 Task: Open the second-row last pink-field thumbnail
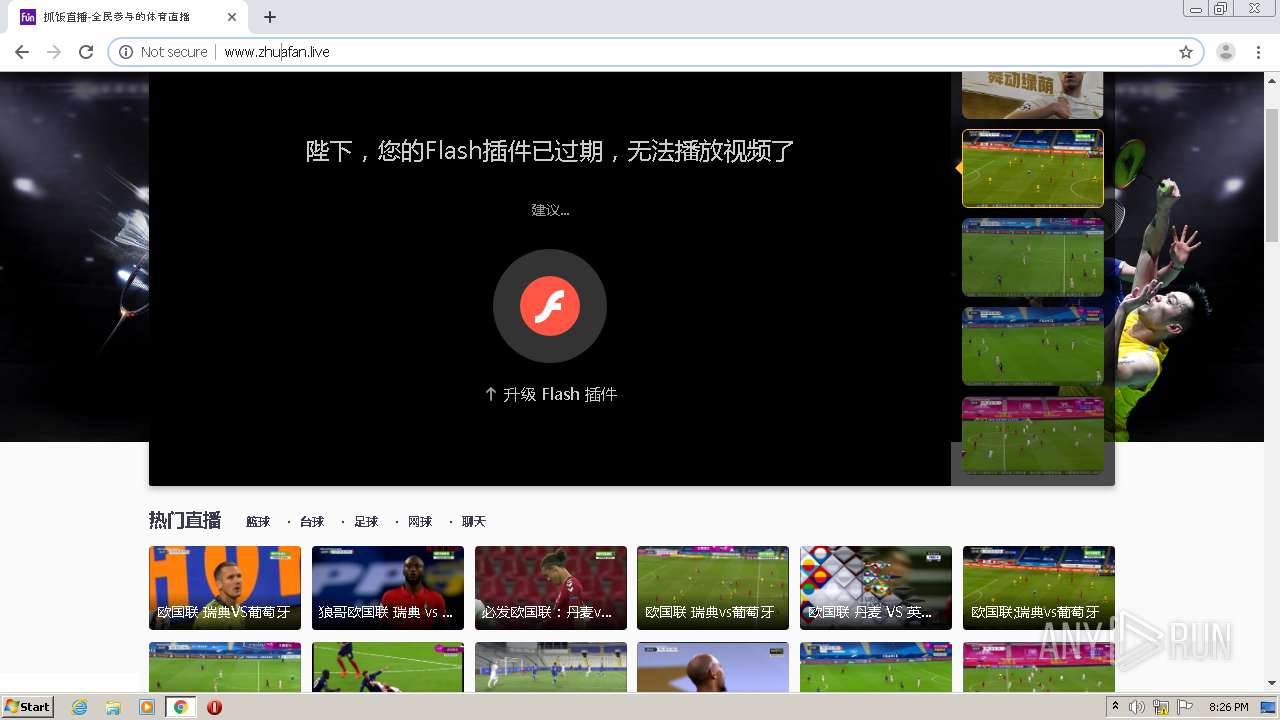1039,667
